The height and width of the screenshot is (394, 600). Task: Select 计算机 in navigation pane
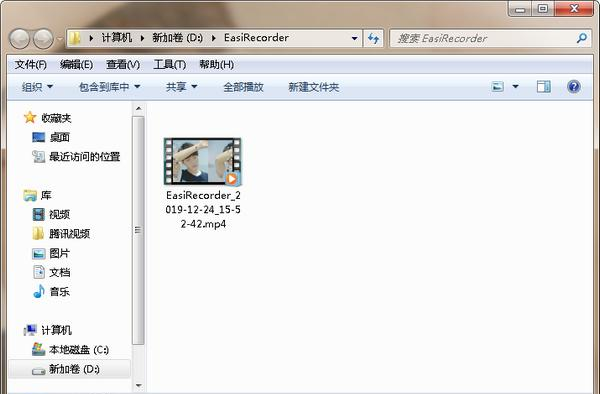click(x=56, y=330)
